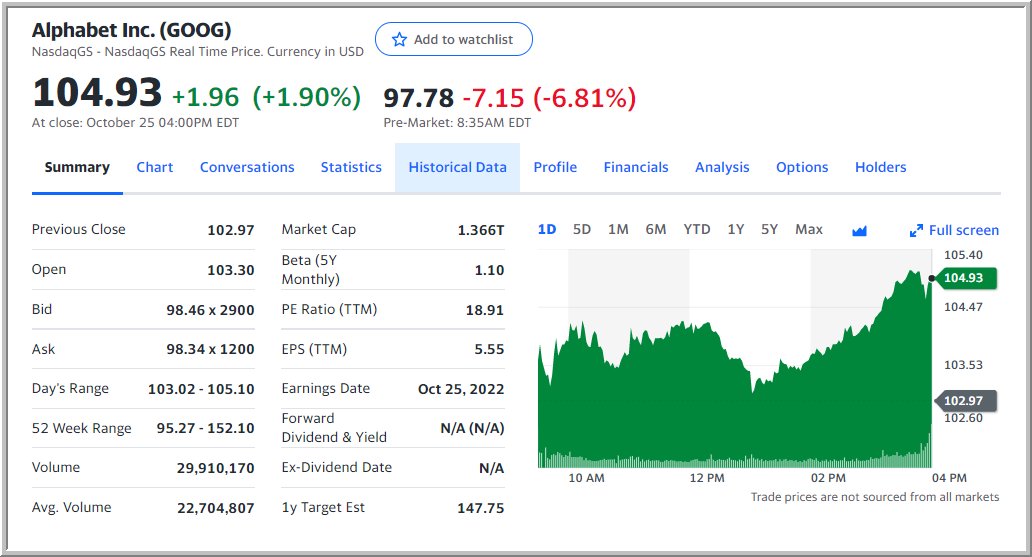Click the PE Ratio (TTM) value 18.91

[484, 310]
